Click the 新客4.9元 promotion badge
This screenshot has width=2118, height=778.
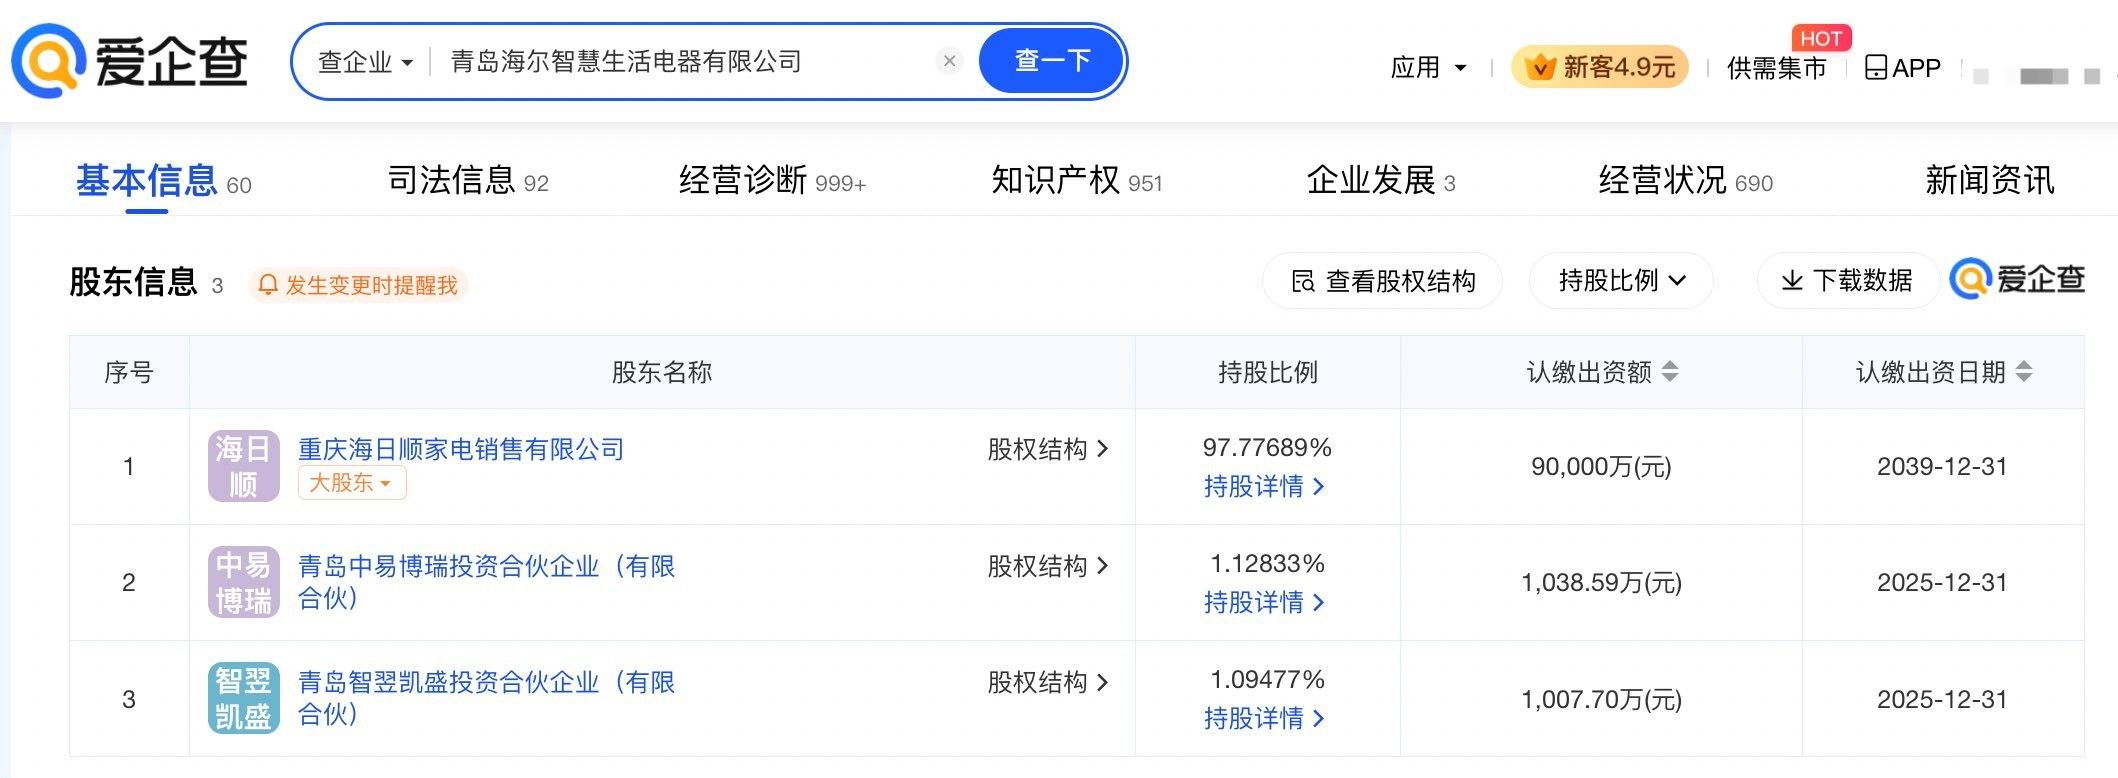click(x=1599, y=67)
